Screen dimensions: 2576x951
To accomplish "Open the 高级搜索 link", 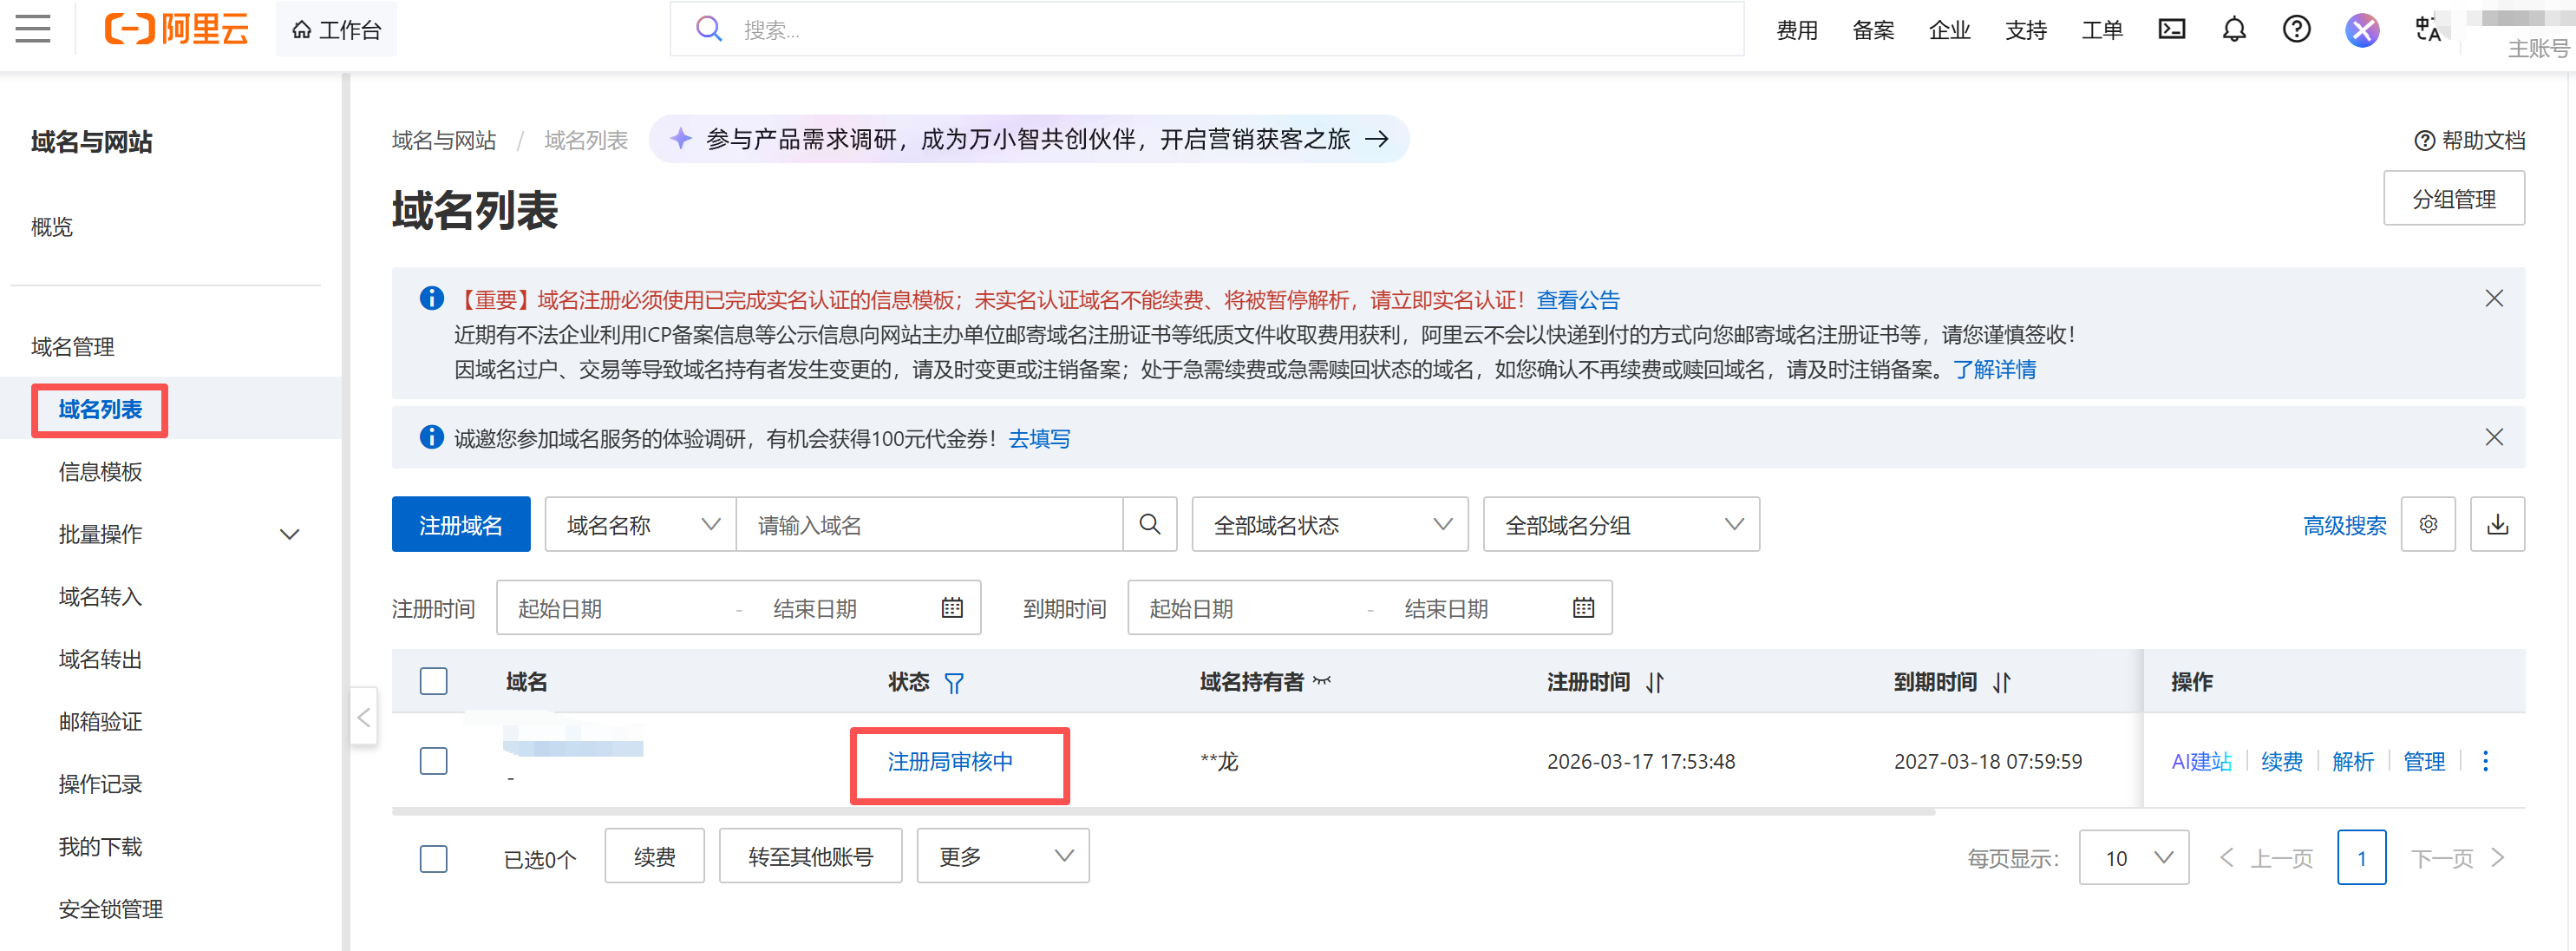I will point(2344,525).
